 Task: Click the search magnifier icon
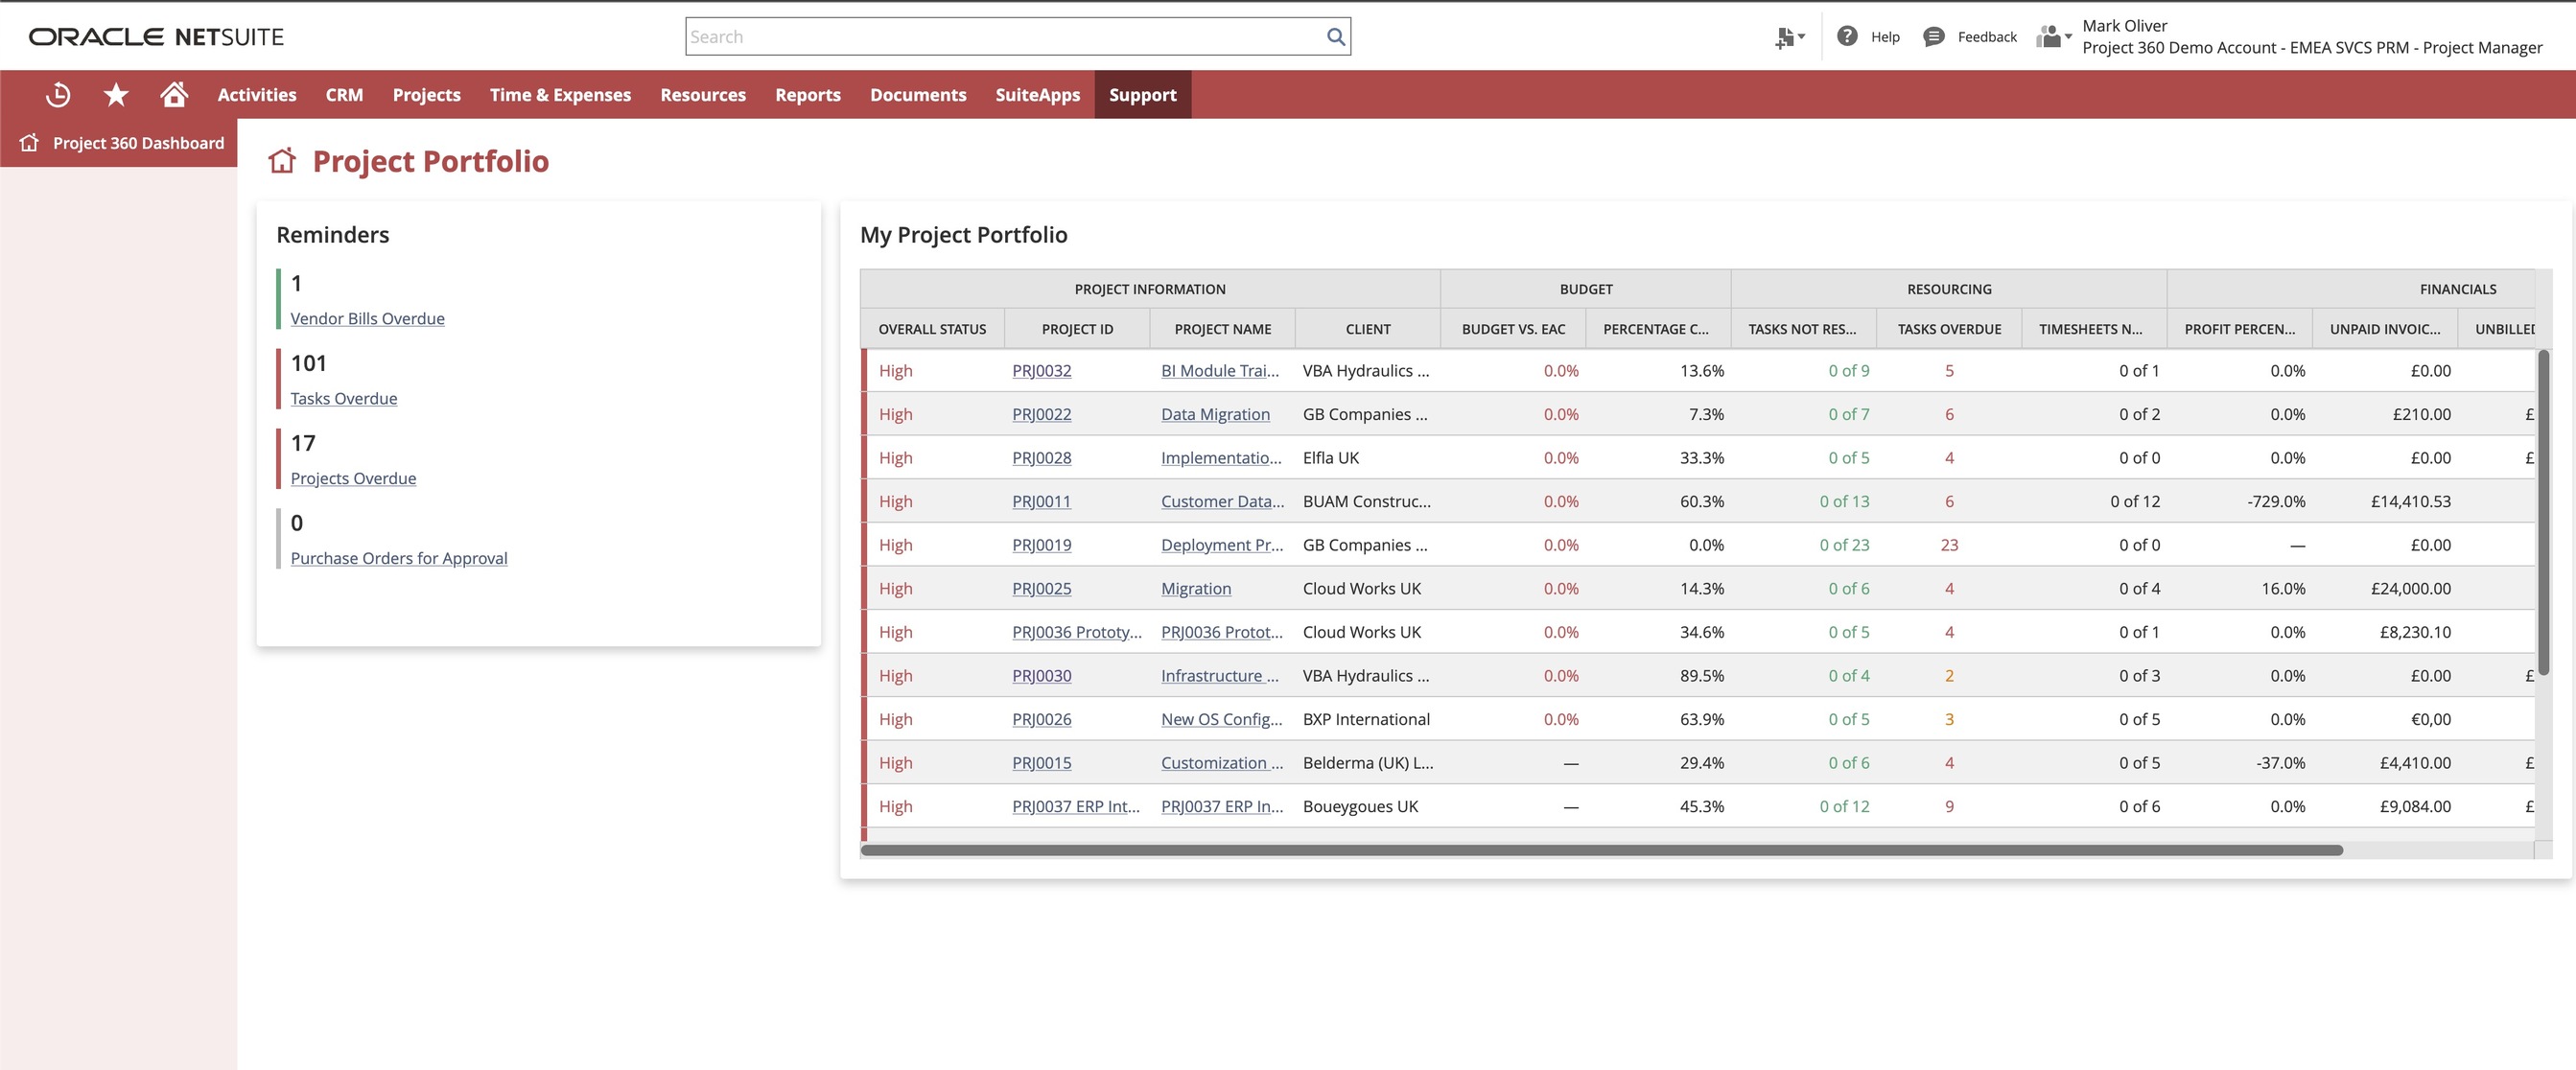click(1335, 36)
